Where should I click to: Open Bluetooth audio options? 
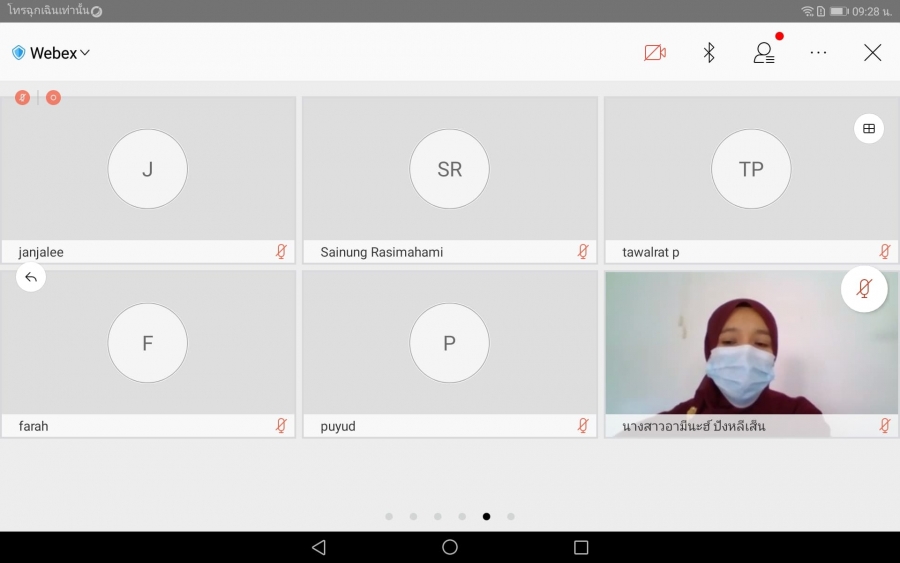click(709, 53)
